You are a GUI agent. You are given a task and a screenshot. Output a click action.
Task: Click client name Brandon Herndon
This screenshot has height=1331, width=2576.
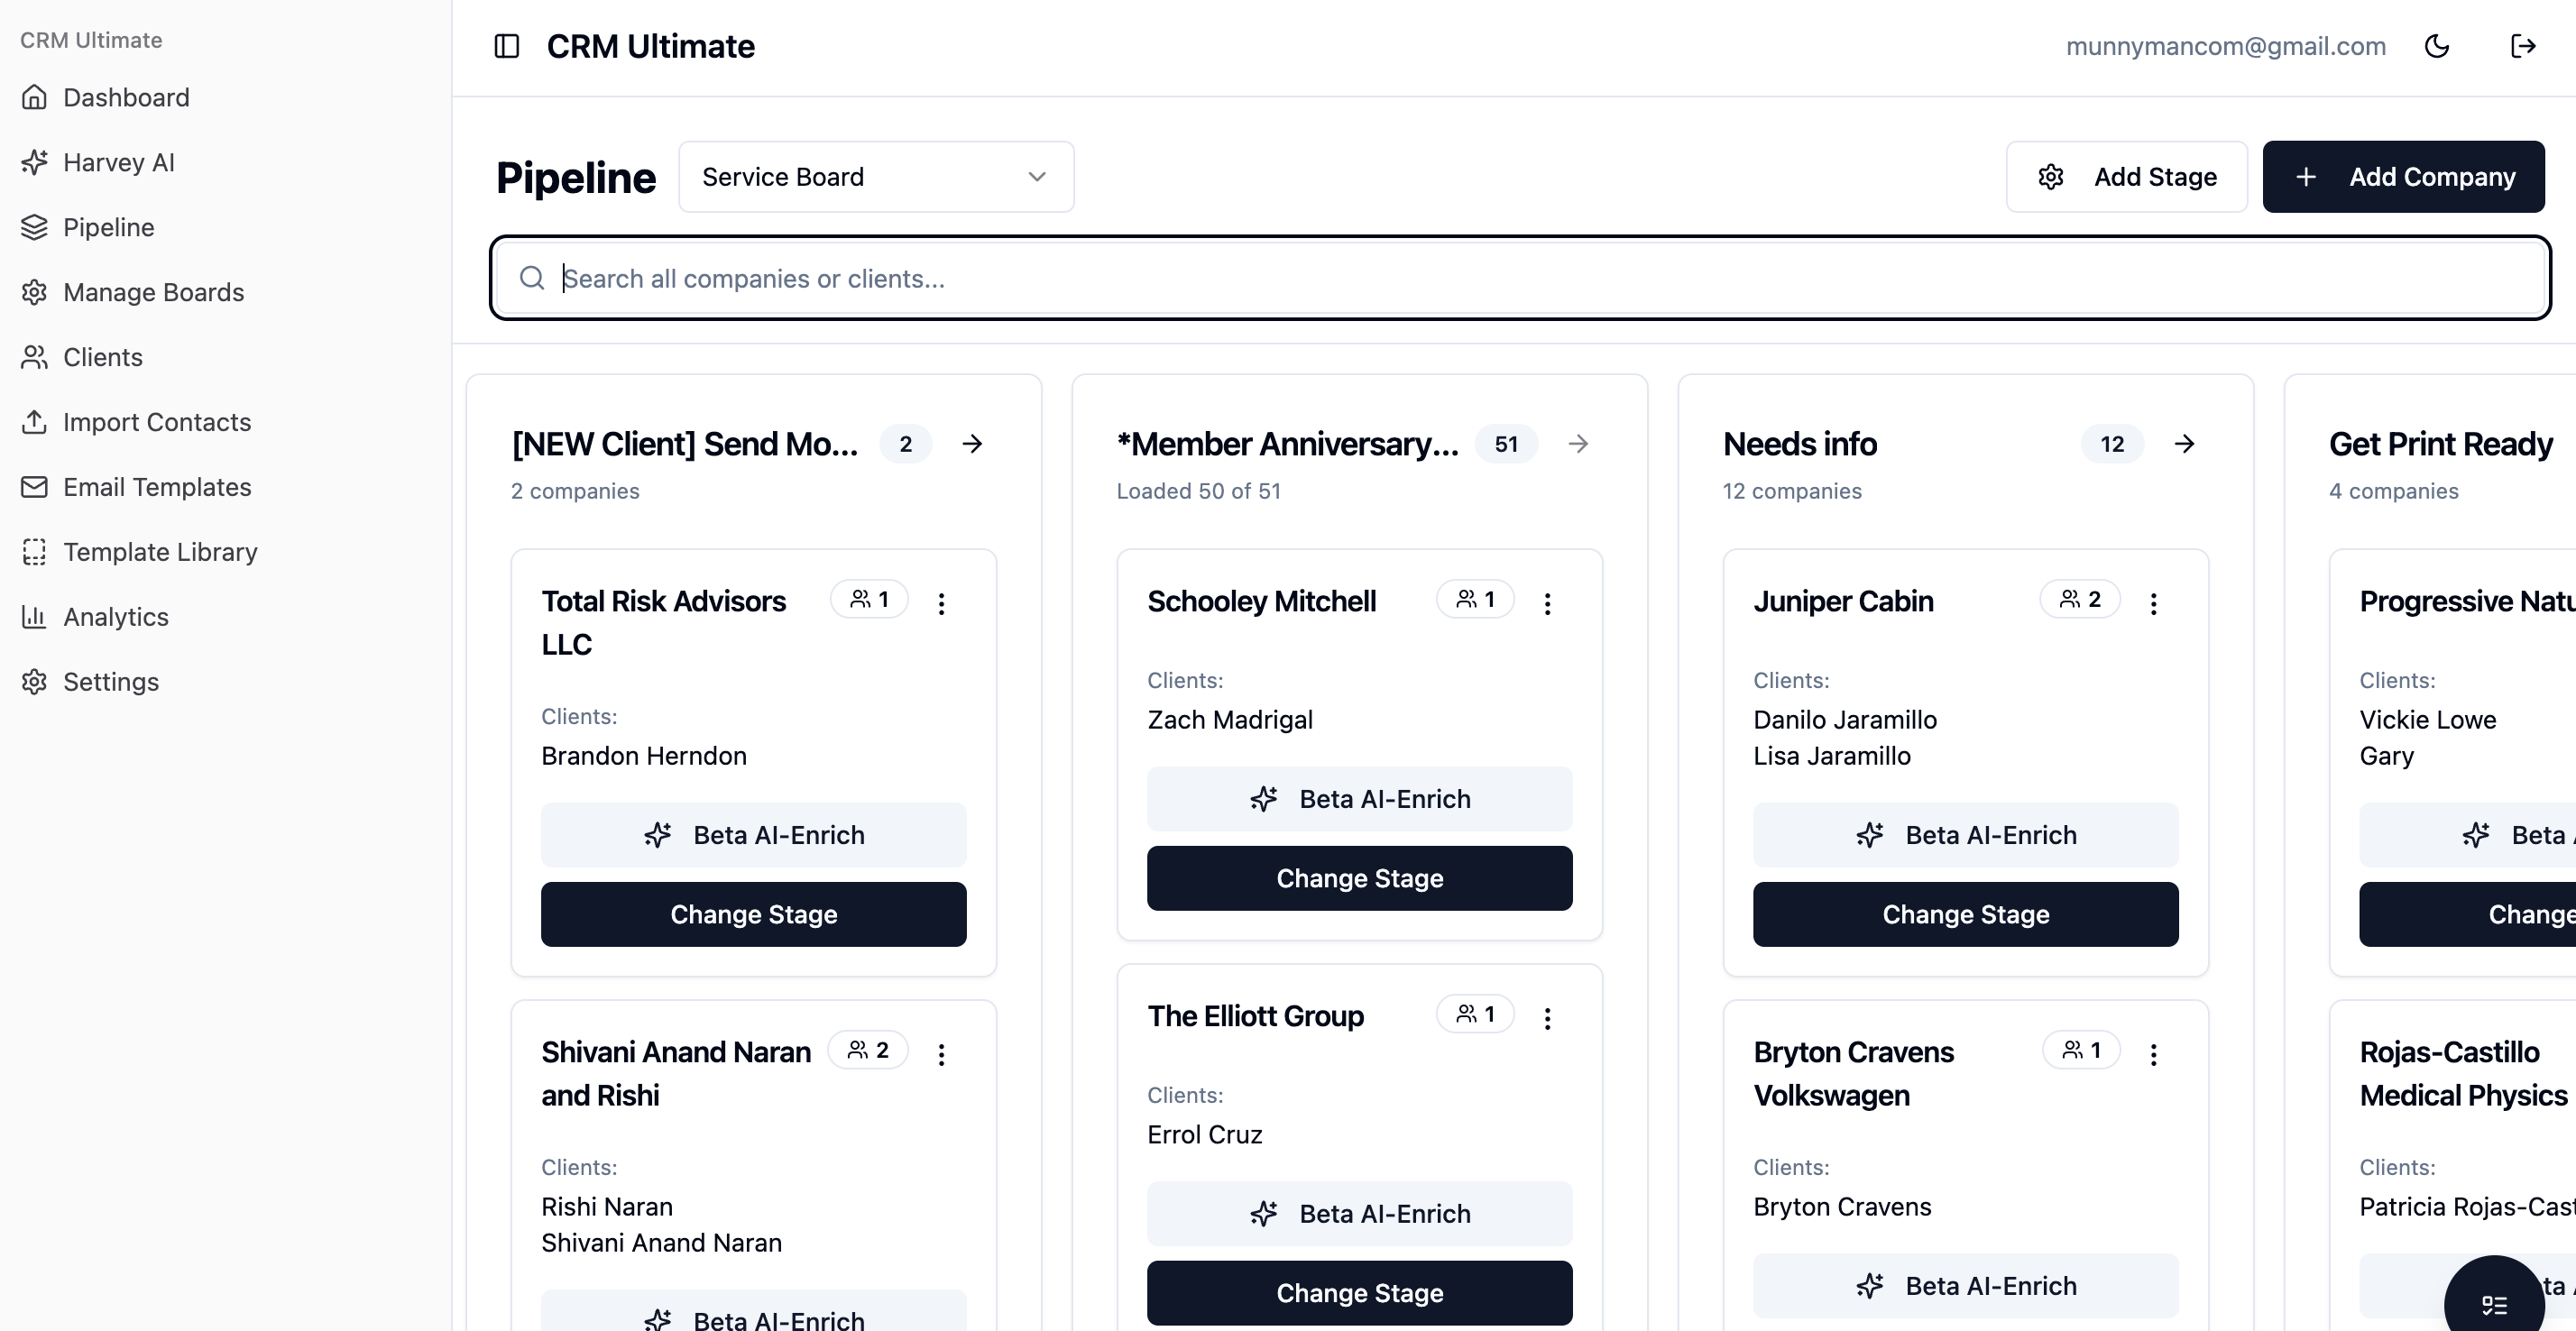pyautogui.click(x=644, y=756)
